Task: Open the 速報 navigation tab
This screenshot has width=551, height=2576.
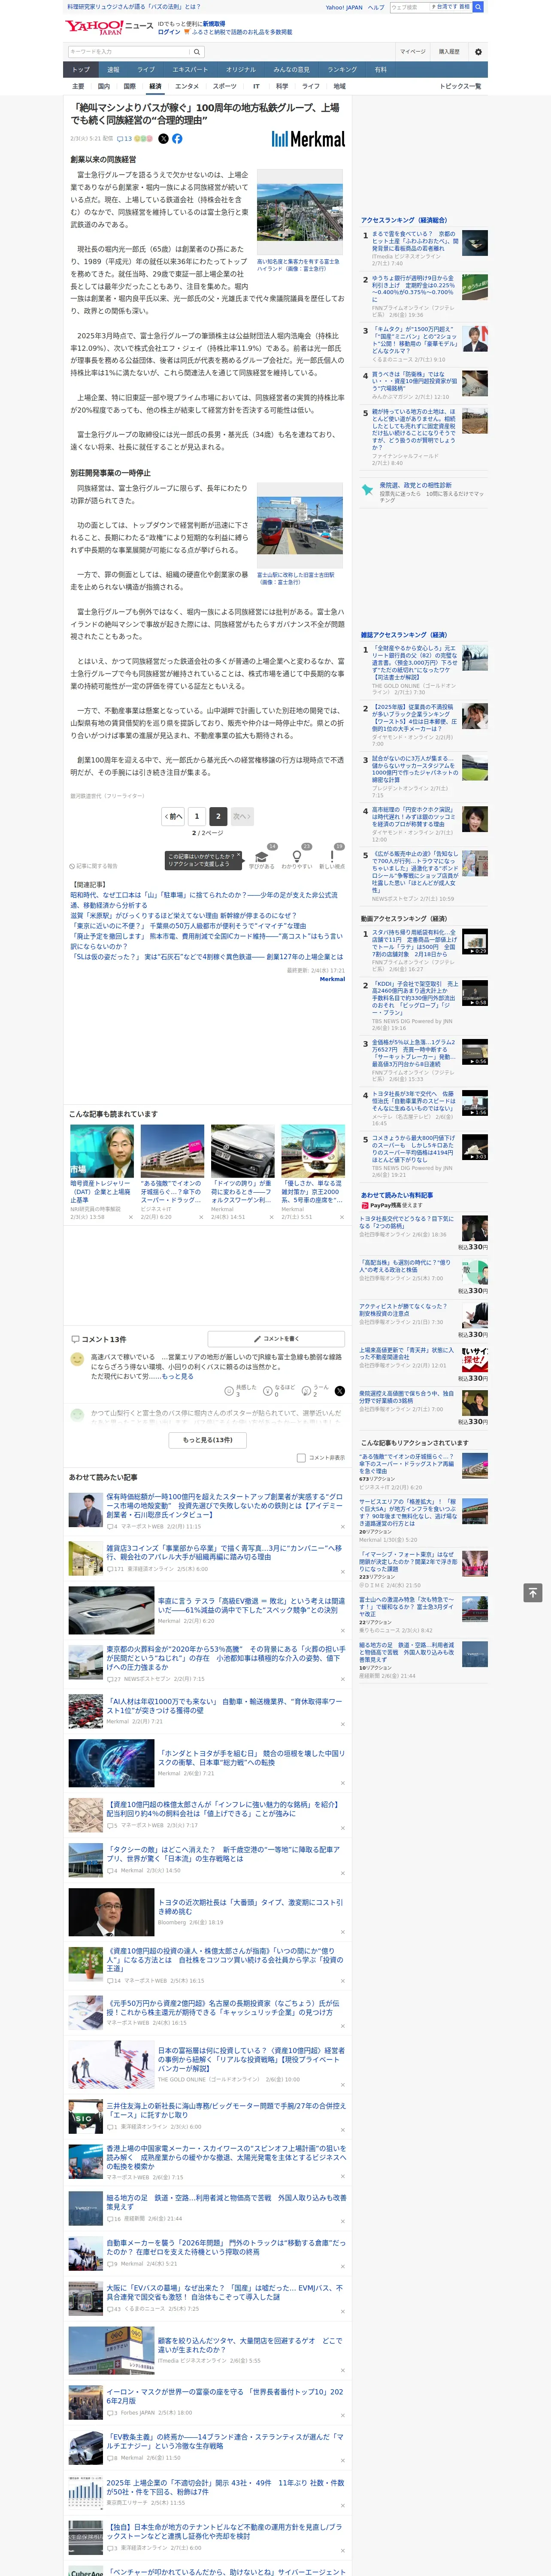Action: 113,70
